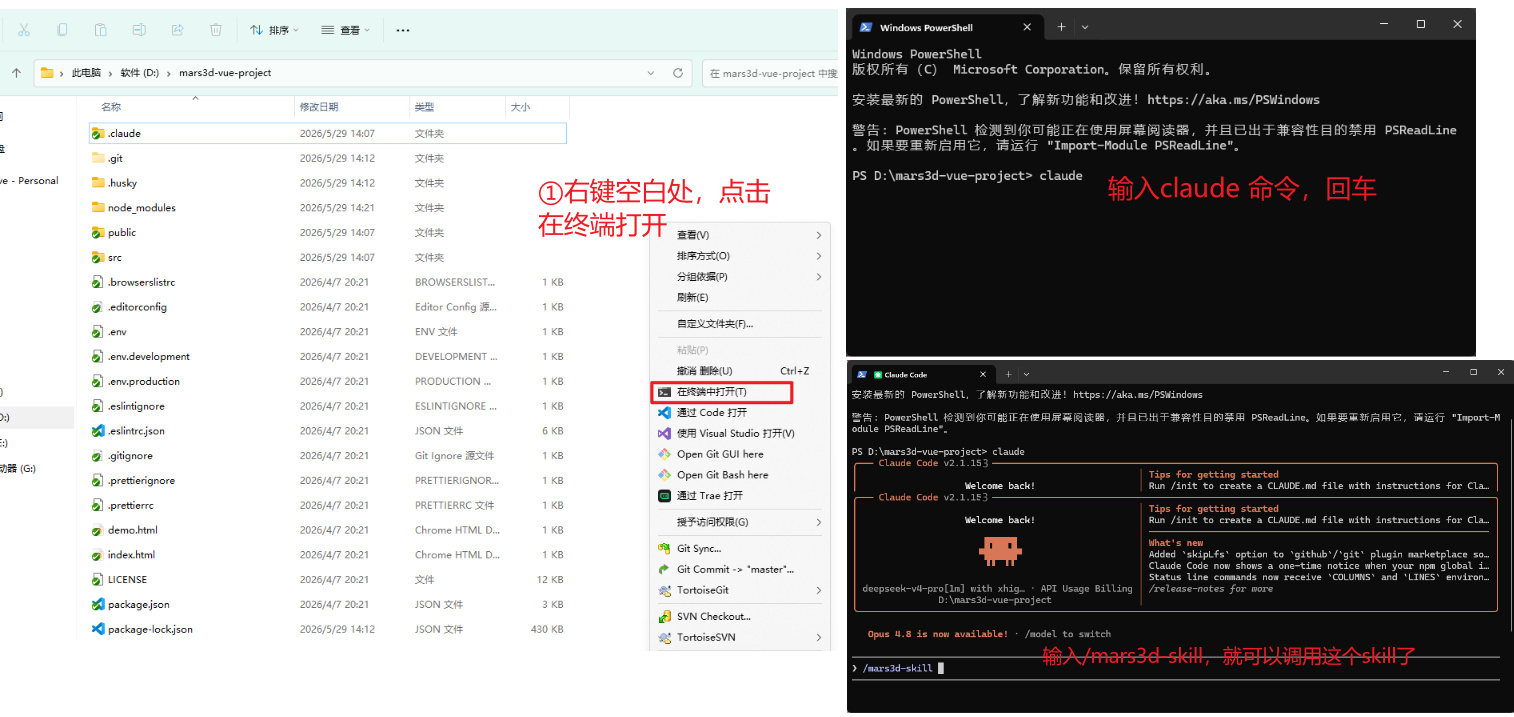Click the .claude folder icon
The height and width of the screenshot is (717, 1514).
click(98, 133)
